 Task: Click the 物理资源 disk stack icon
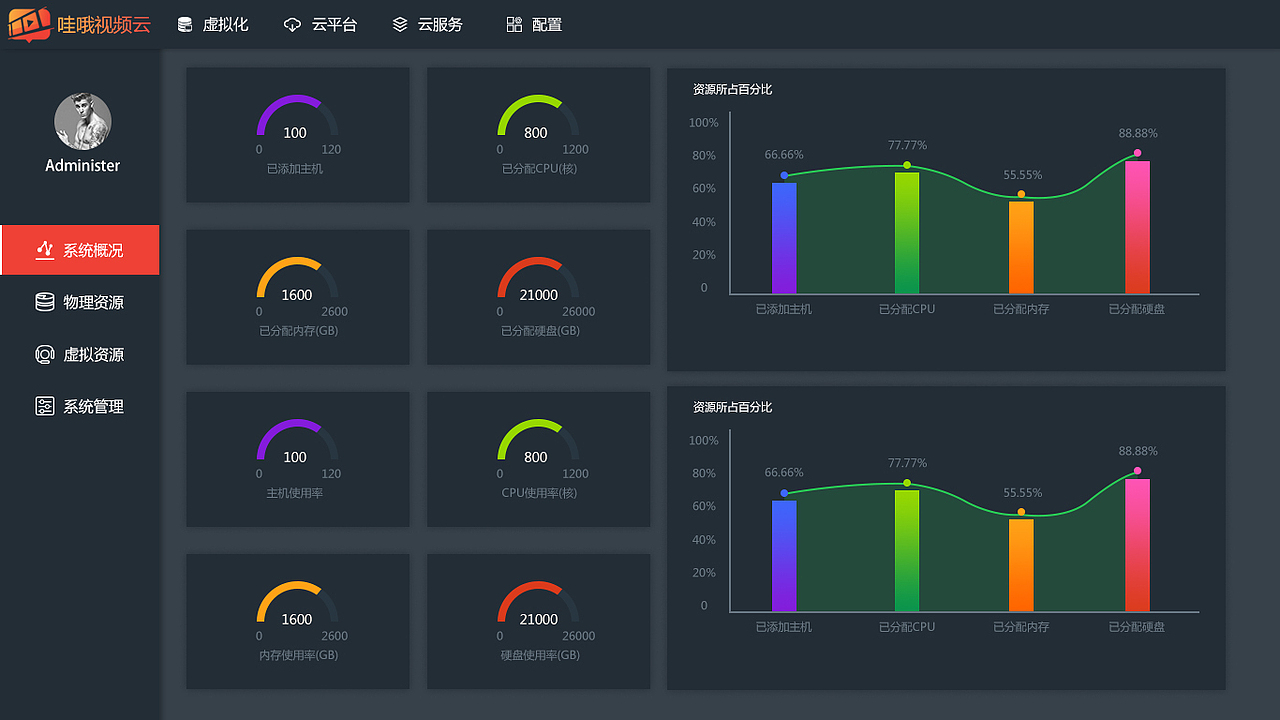[x=44, y=302]
